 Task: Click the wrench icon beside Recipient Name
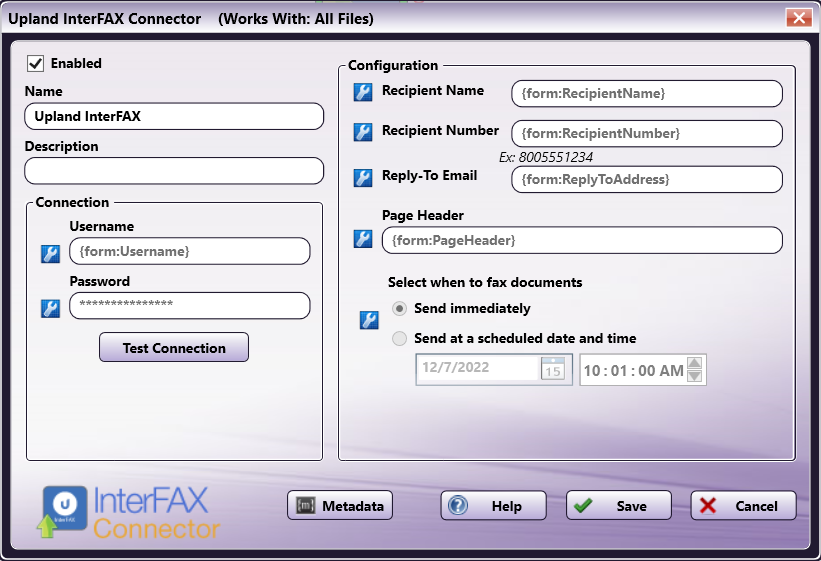(363, 92)
